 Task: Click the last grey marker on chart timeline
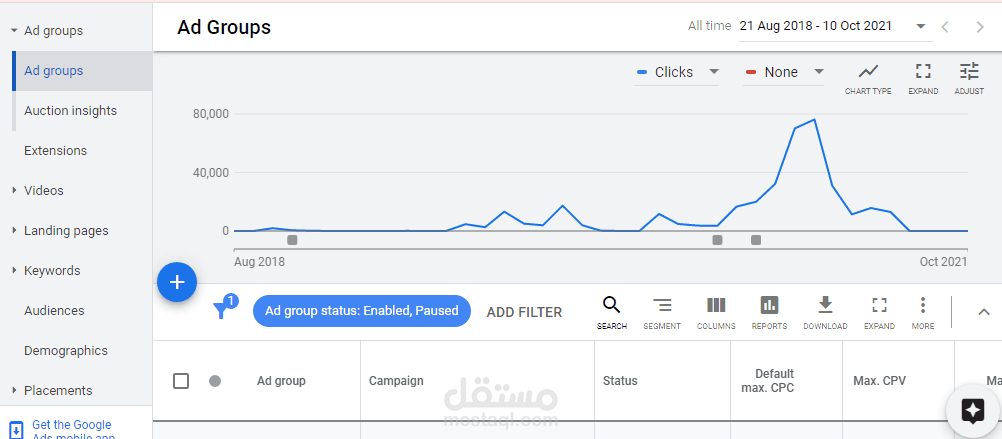756,240
